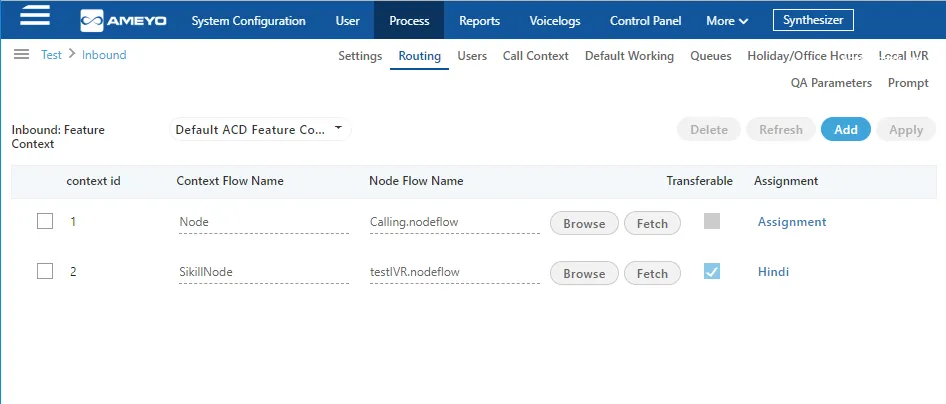
Task: Click the Refresh button
Action: pyautogui.click(x=781, y=130)
